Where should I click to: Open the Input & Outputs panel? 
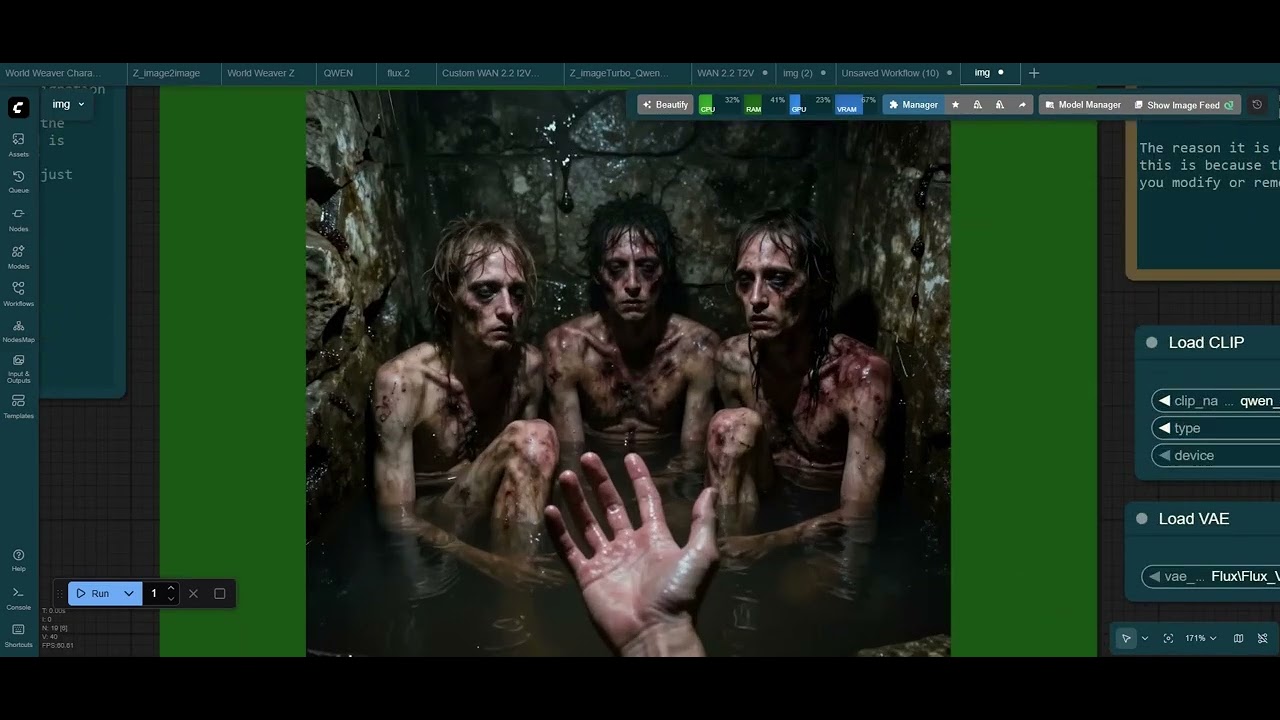coord(18,368)
